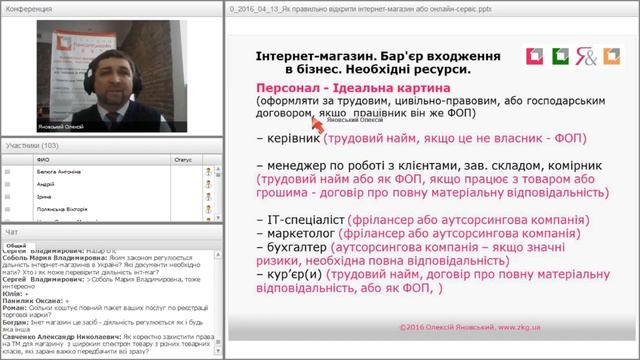Click Богдан's chat message
The width and height of the screenshot is (640, 360).
tap(103, 325)
